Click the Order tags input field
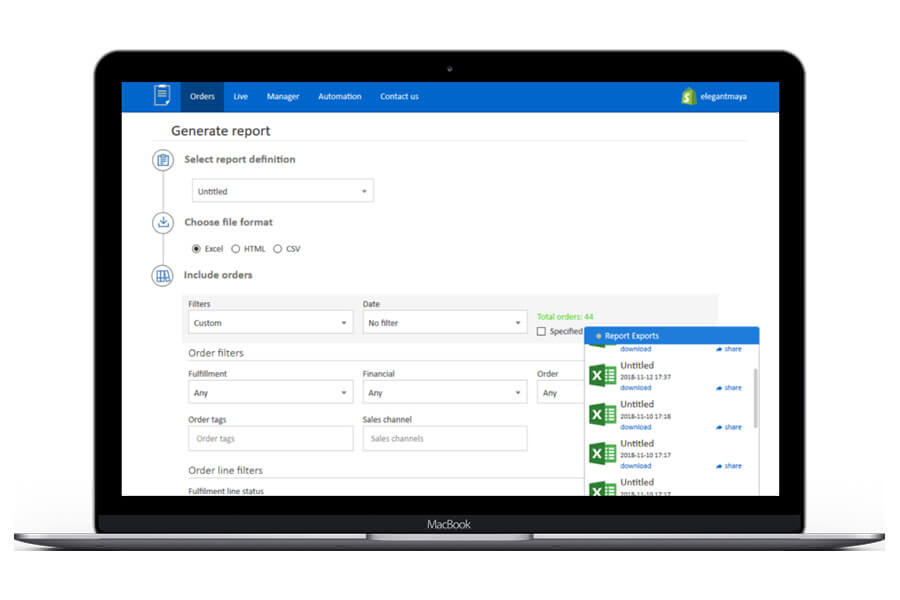This screenshot has width=900, height=600. point(270,438)
